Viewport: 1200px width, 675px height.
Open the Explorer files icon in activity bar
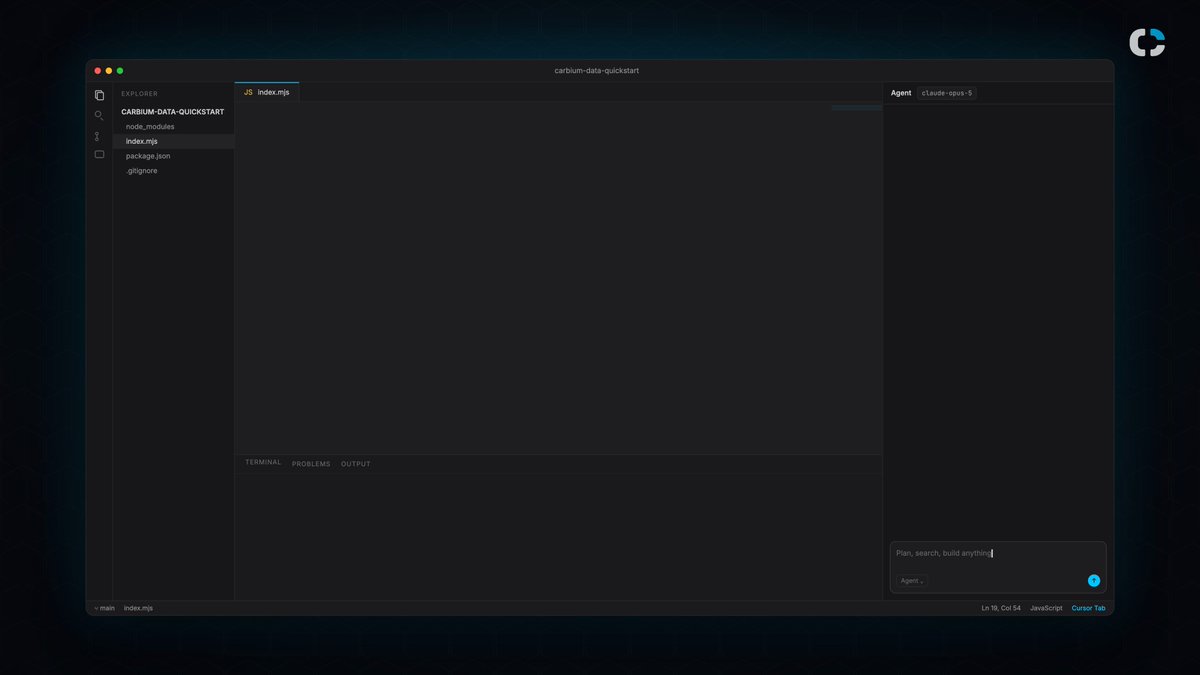coord(99,95)
